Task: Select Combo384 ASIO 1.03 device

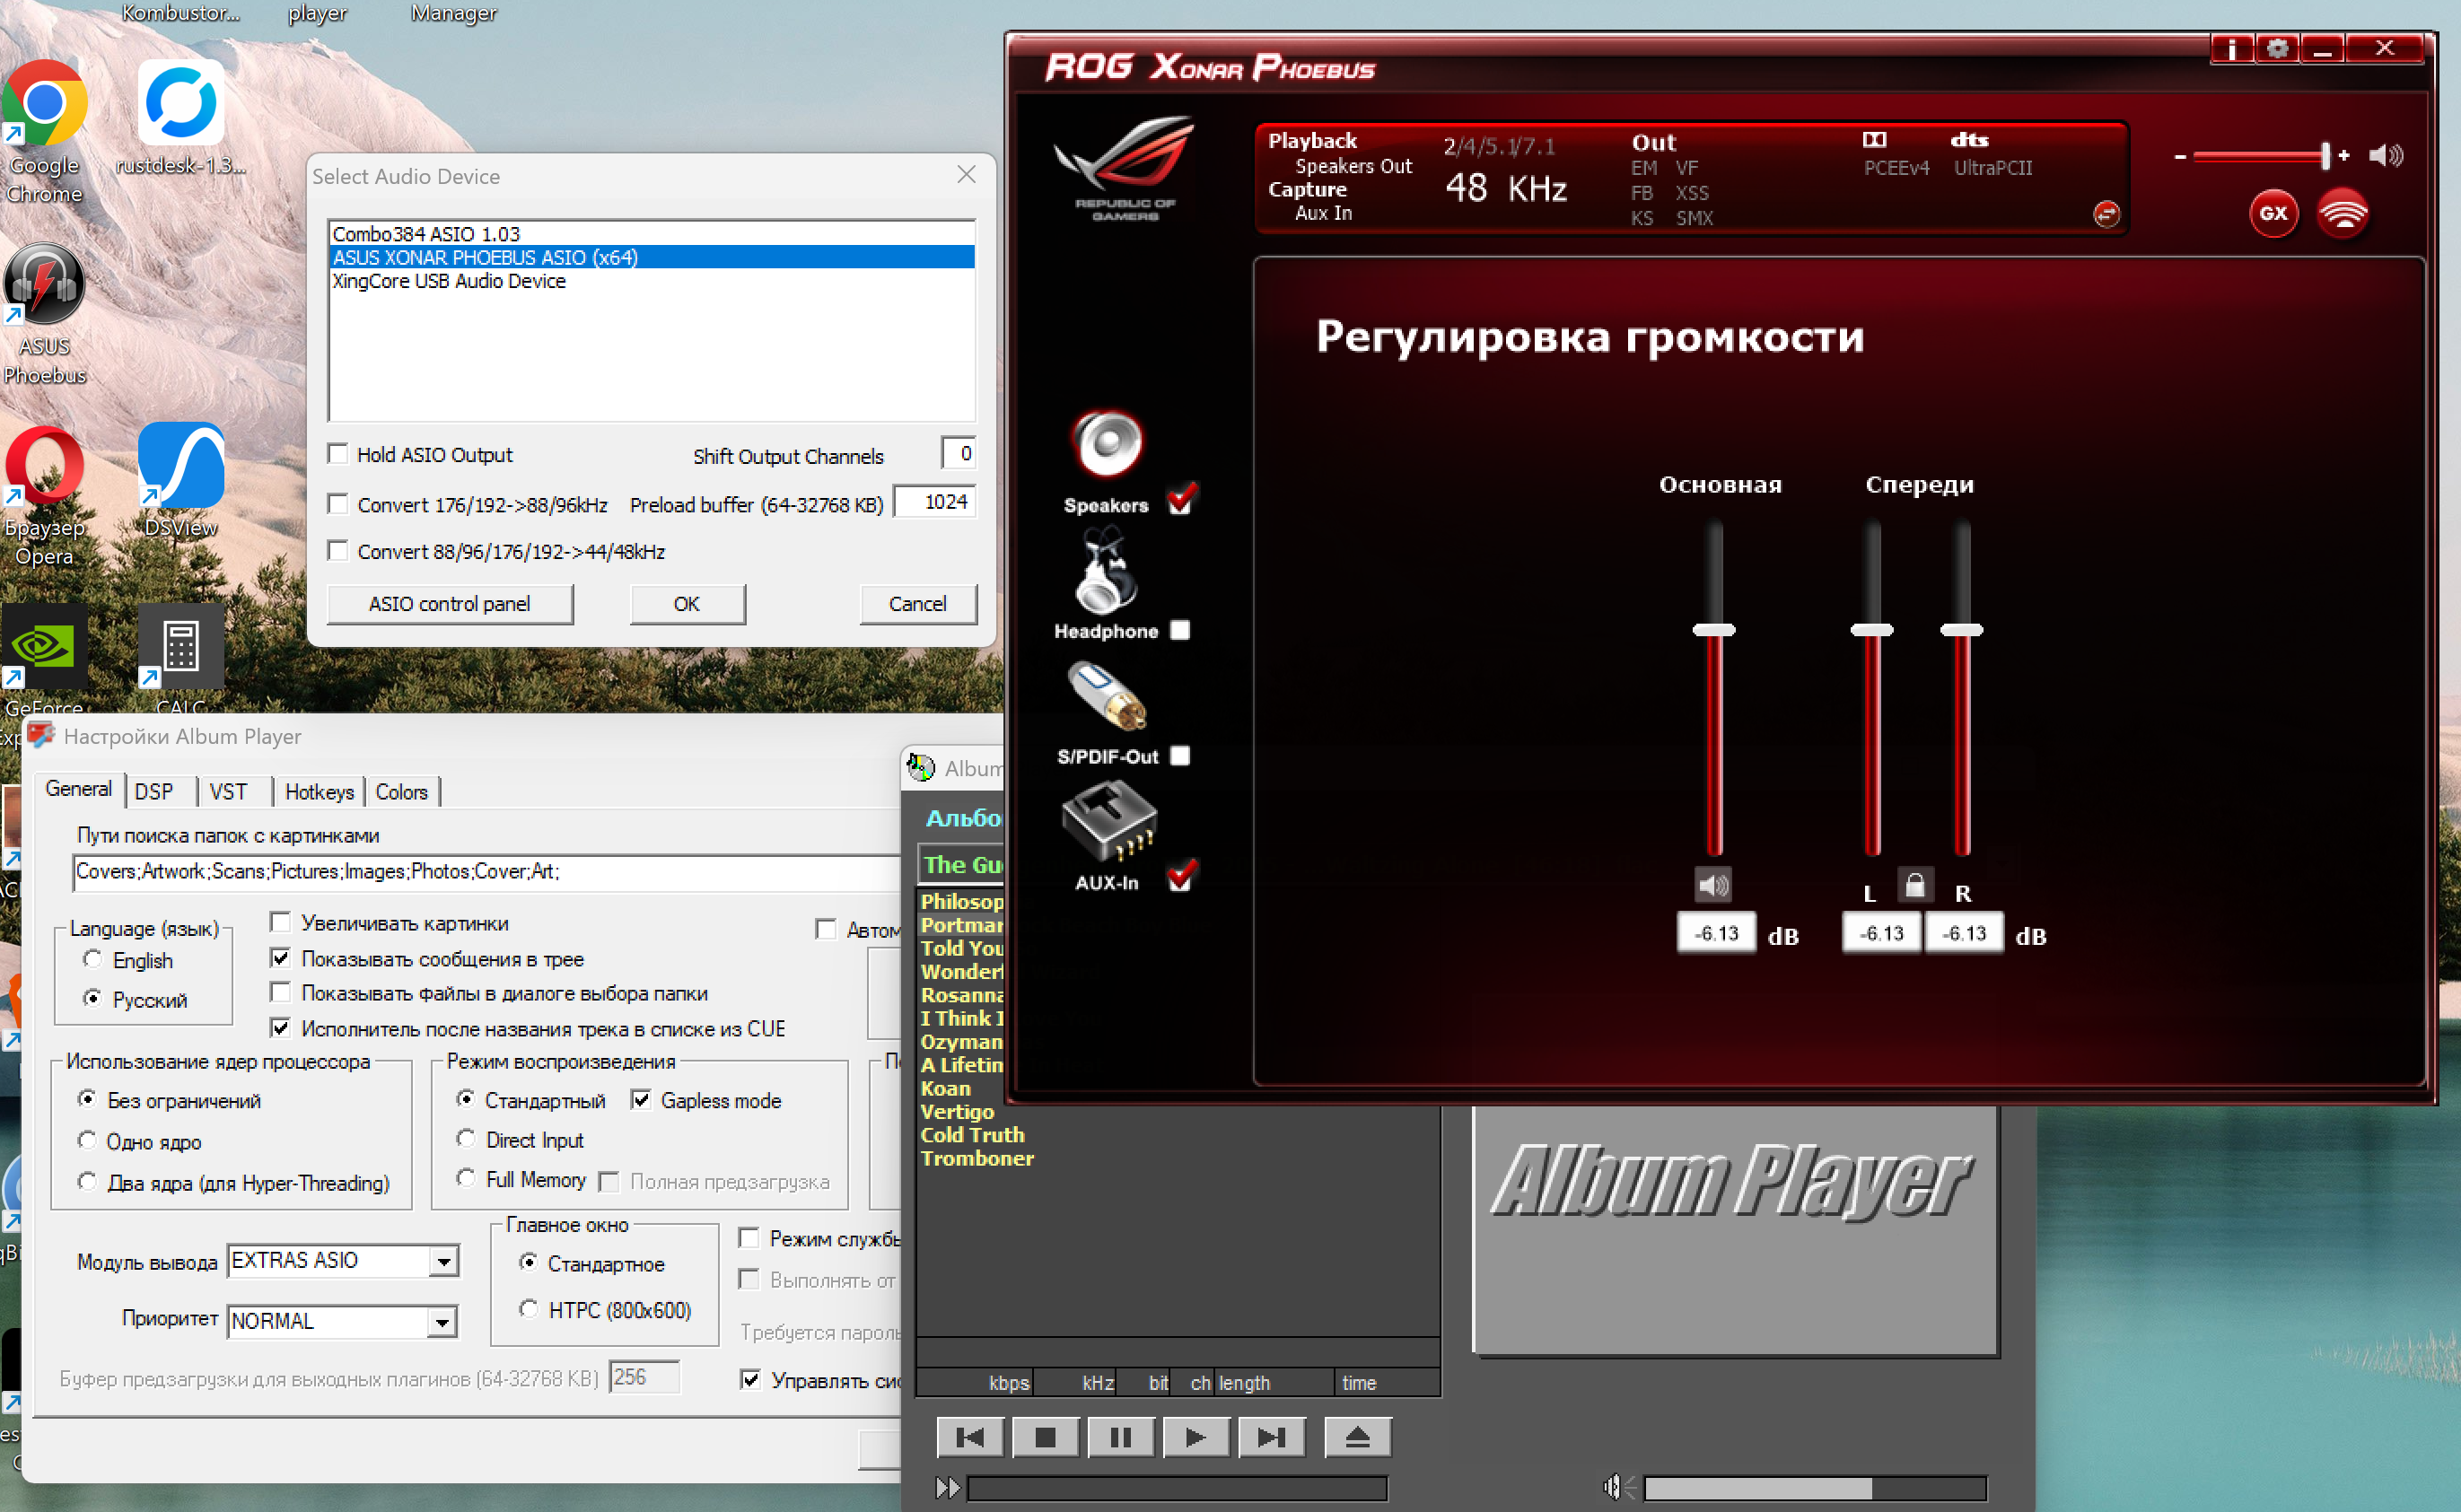Action: tap(651, 234)
